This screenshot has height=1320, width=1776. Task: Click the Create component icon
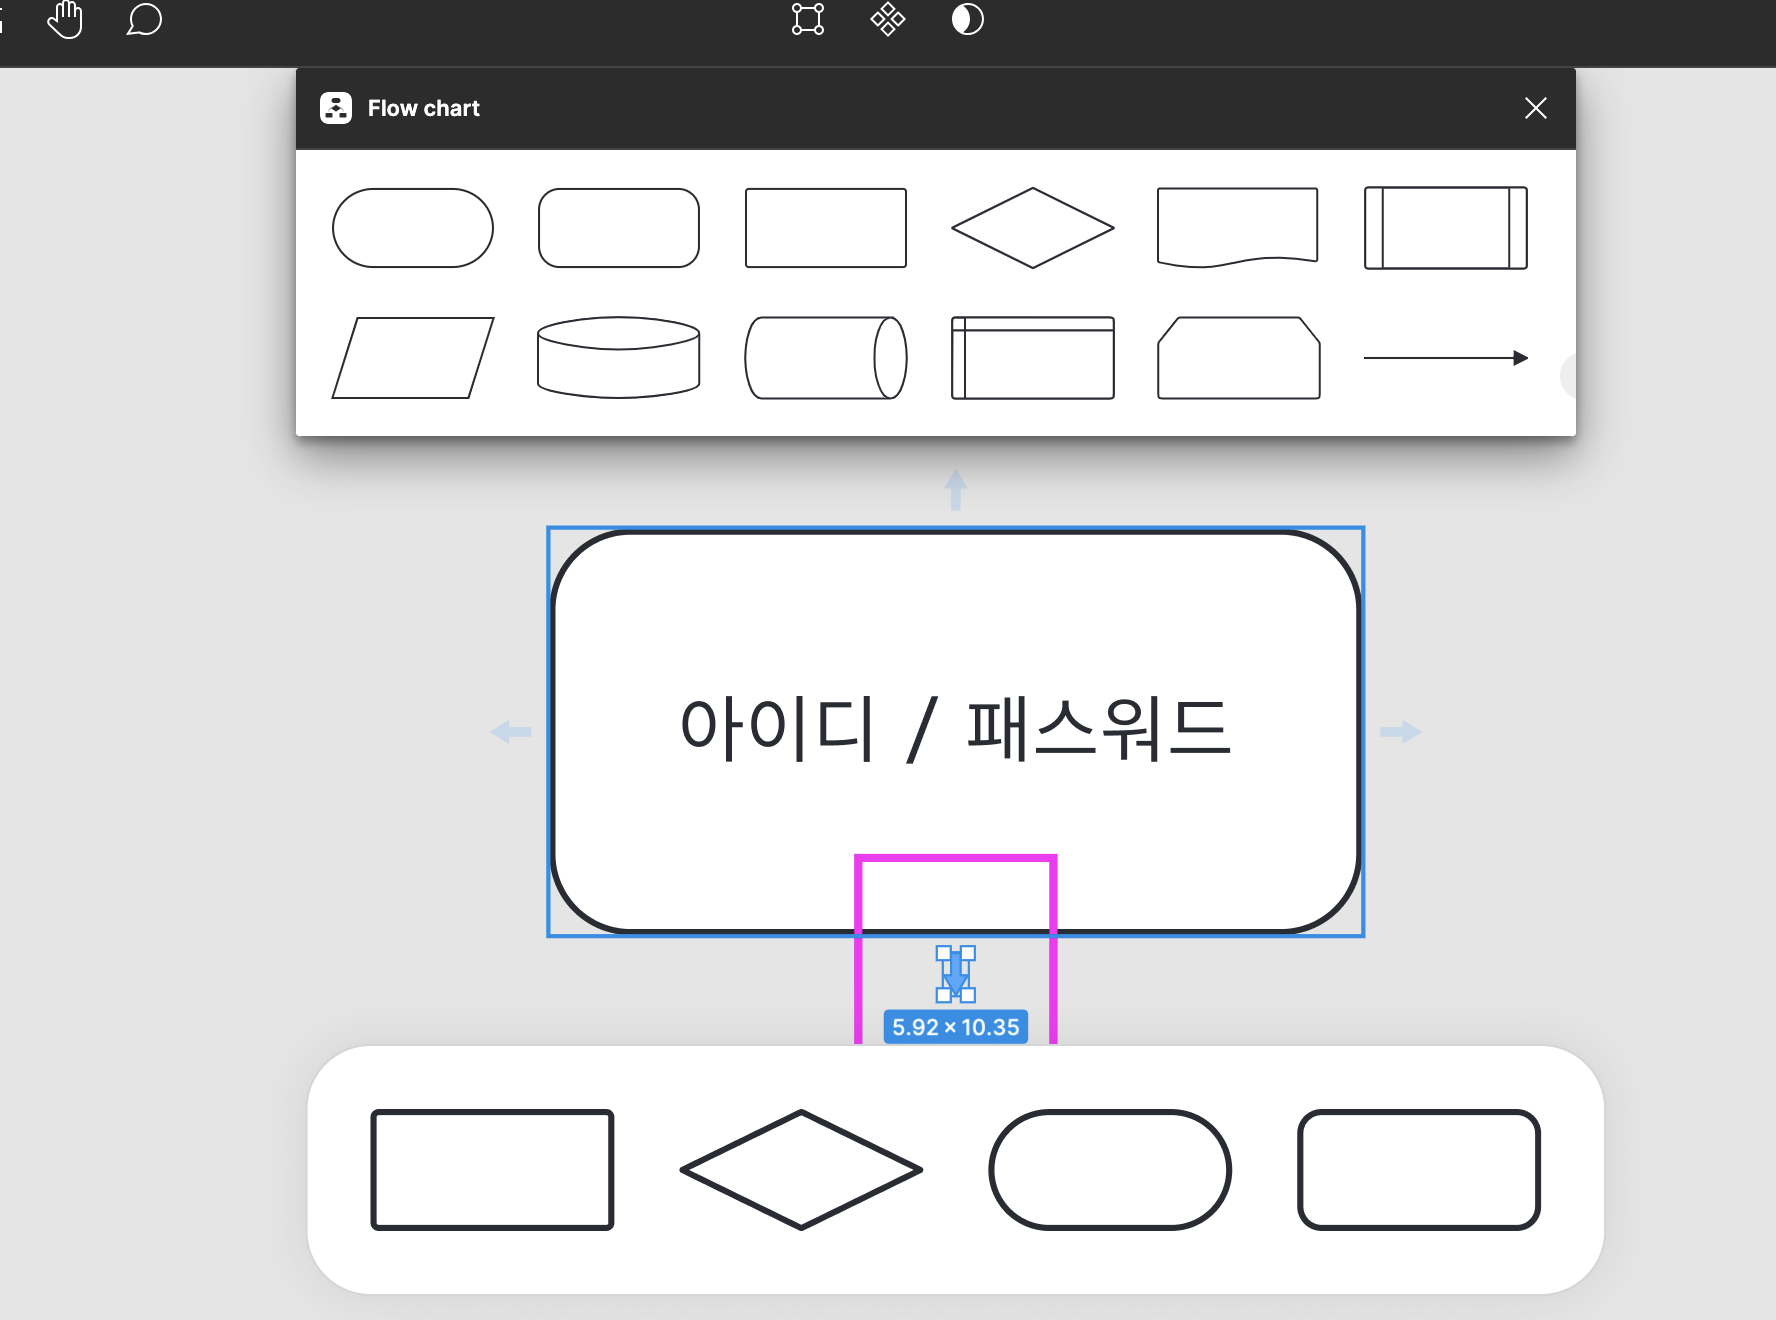887,19
